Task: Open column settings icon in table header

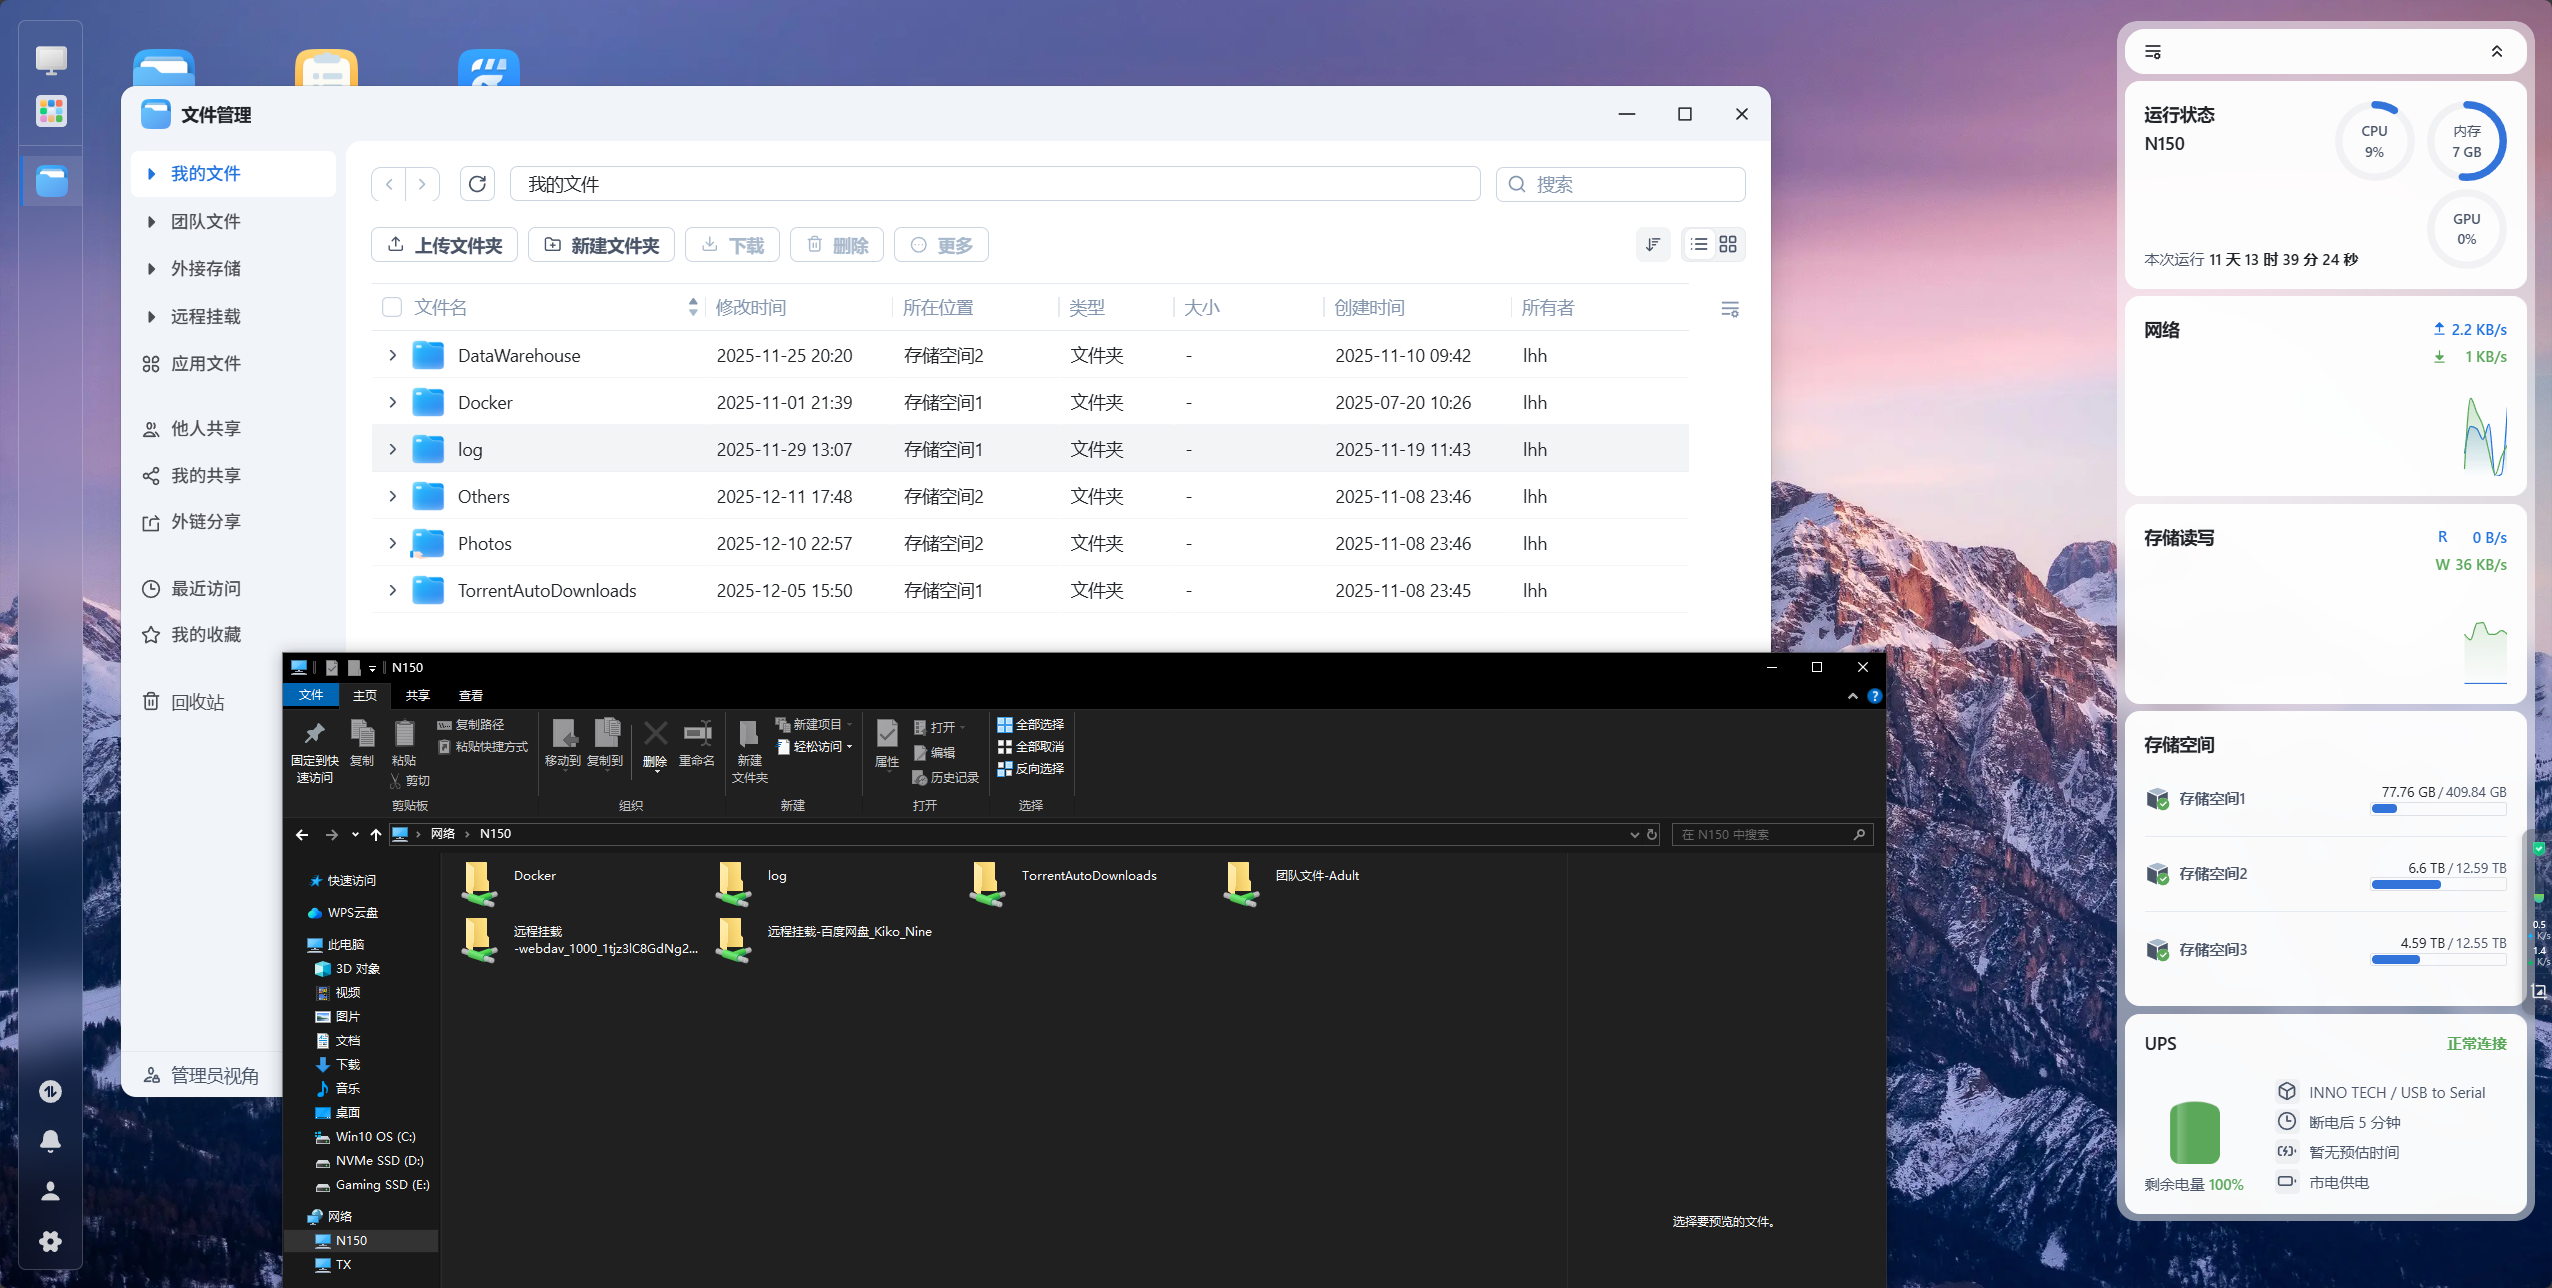Action: point(1729,309)
